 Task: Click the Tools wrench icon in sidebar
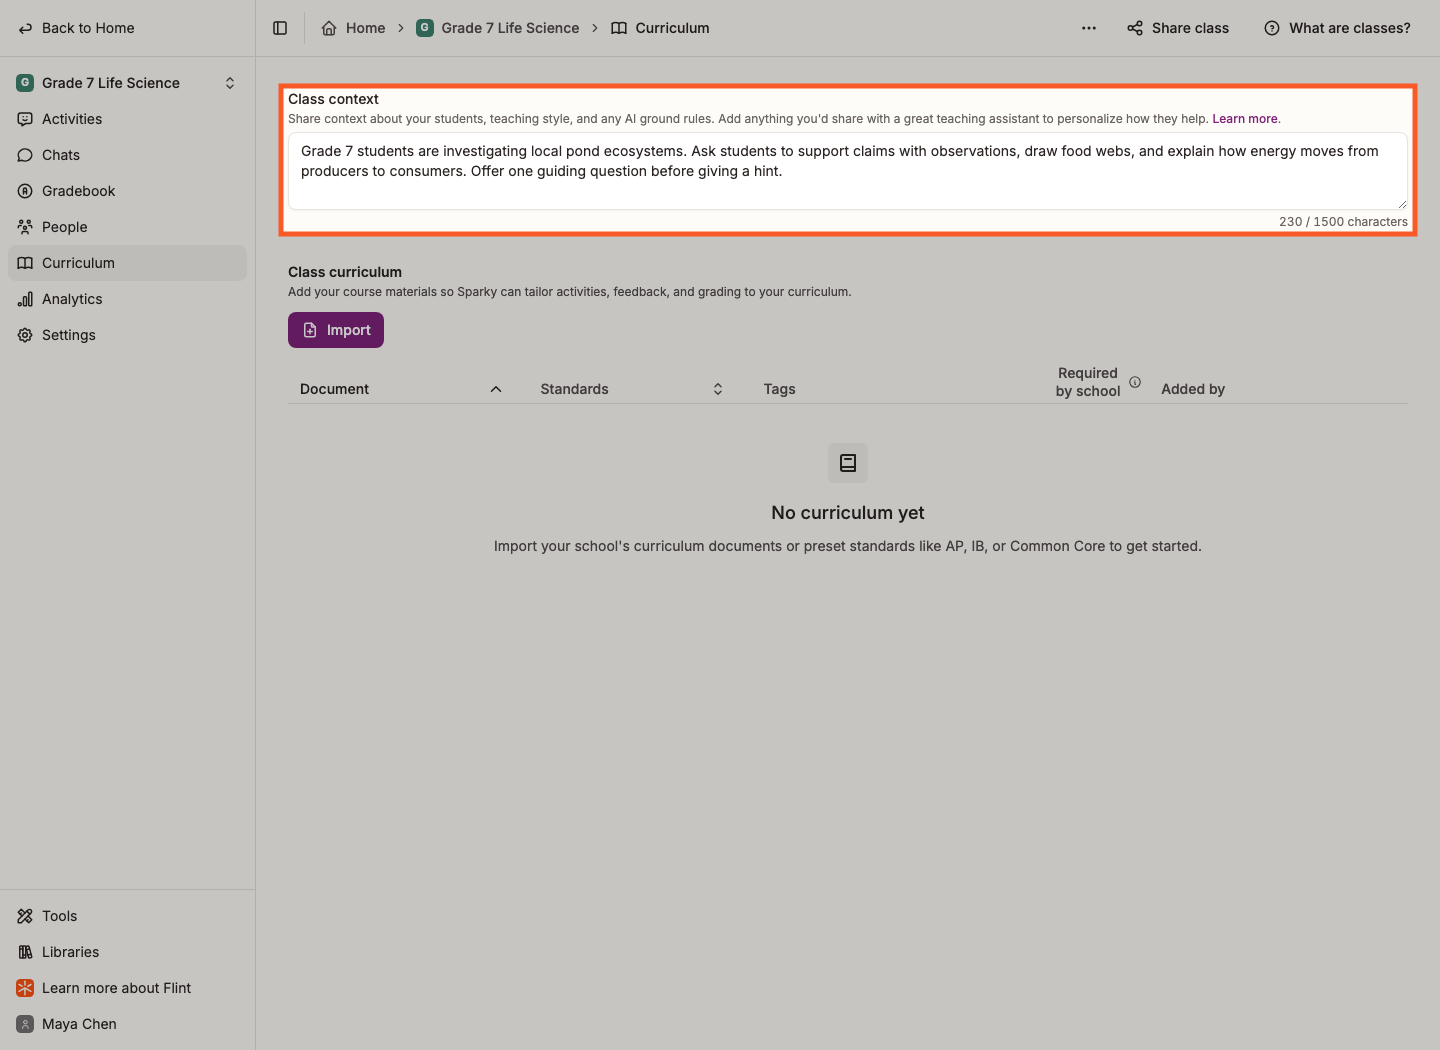25,916
